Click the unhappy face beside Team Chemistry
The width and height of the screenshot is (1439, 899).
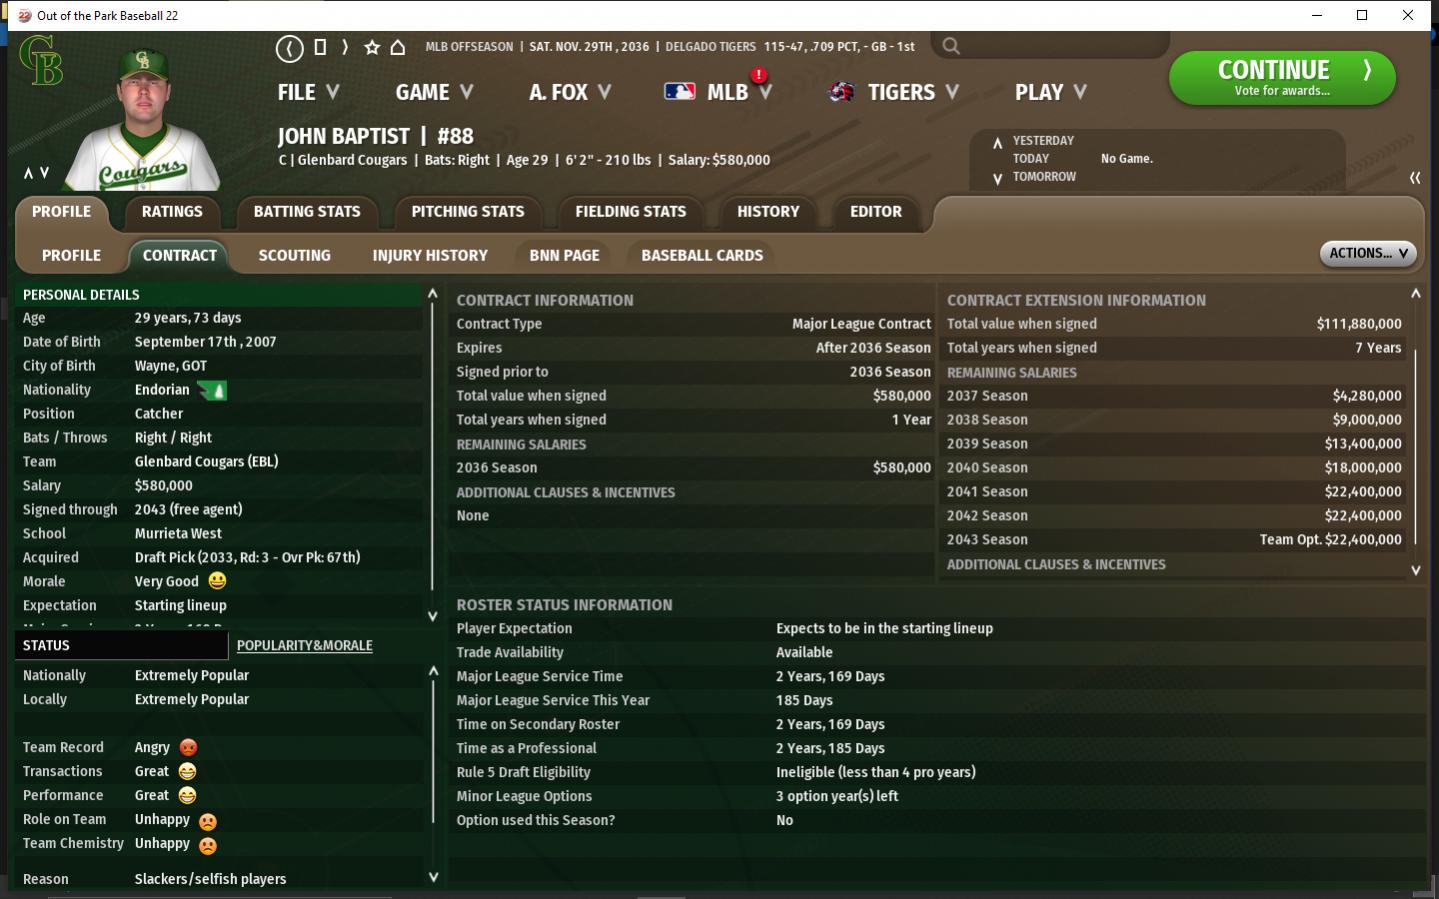207,845
